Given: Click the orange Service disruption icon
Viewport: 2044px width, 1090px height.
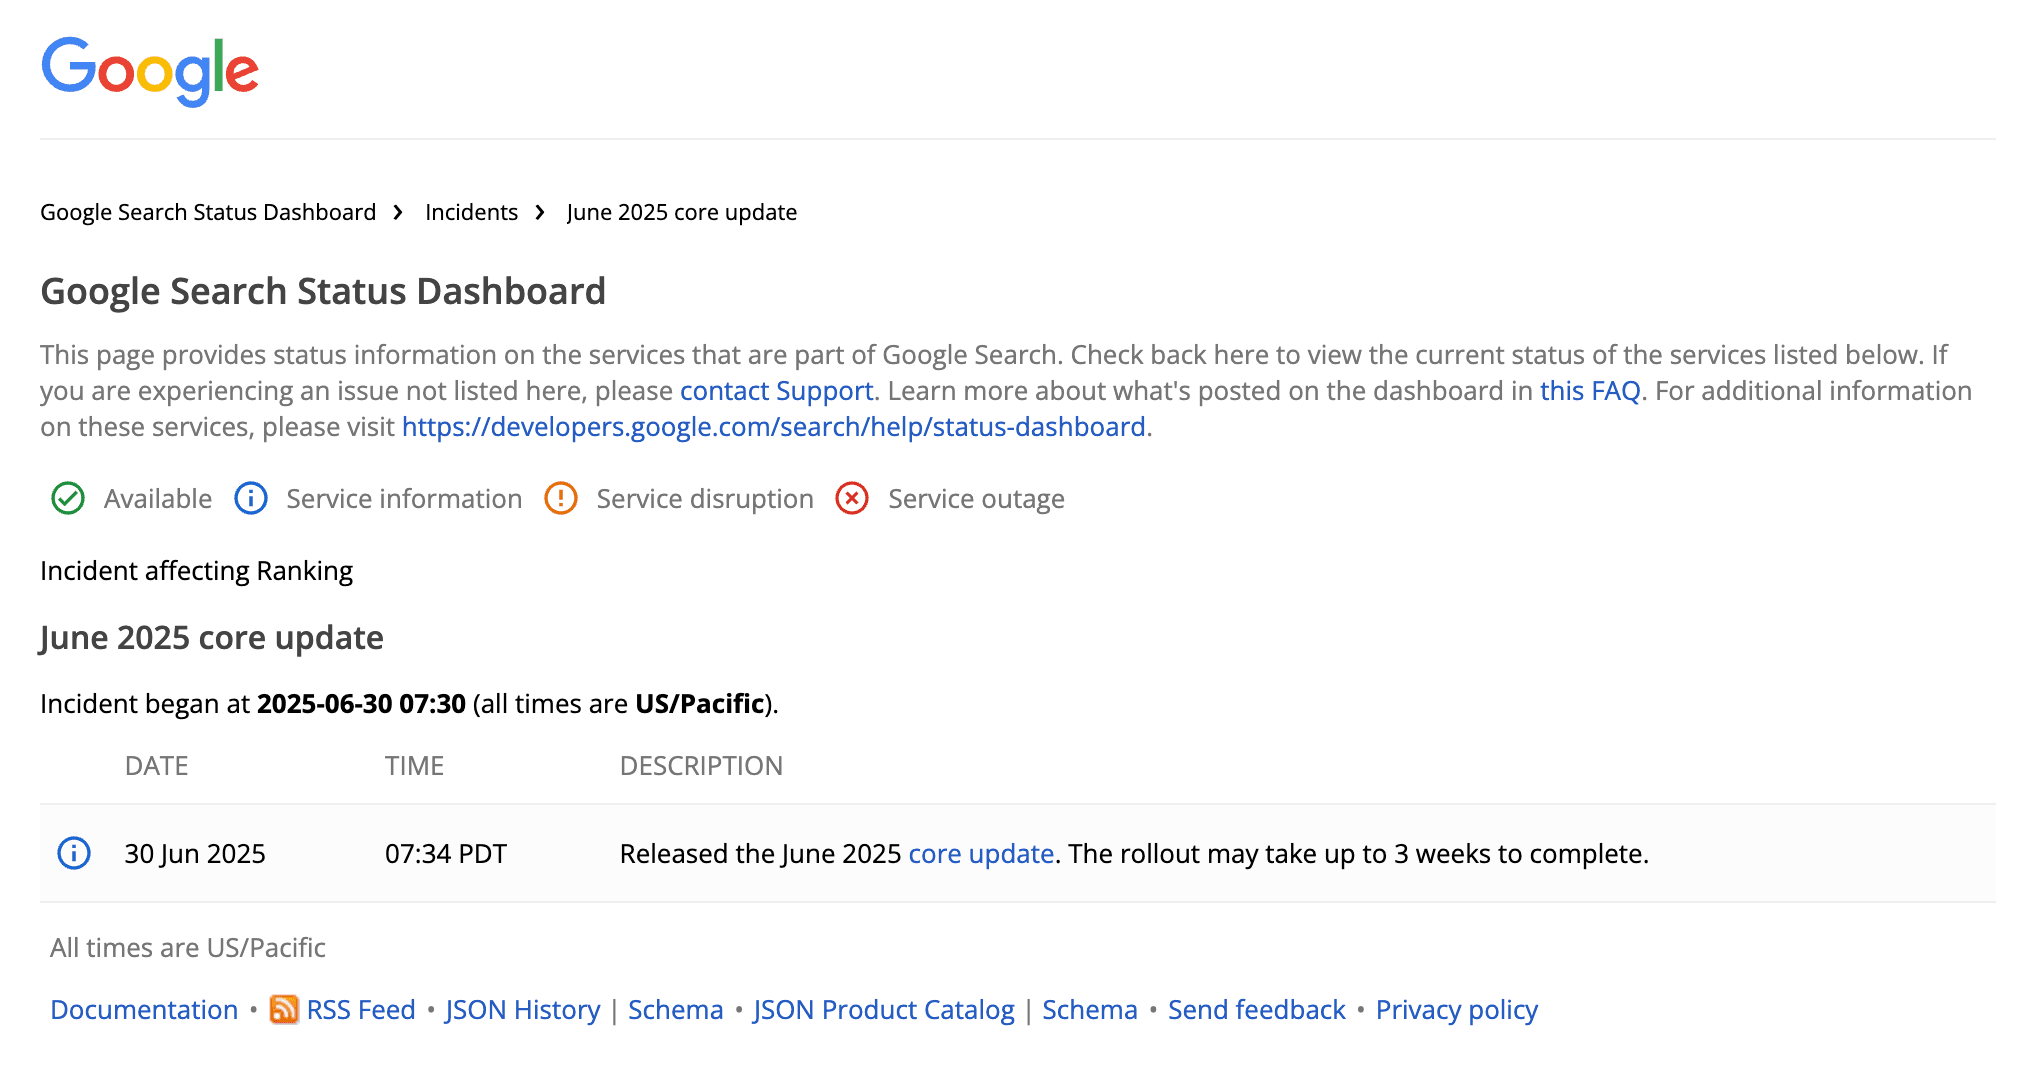Looking at the screenshot, I should [x=561, y=498].
